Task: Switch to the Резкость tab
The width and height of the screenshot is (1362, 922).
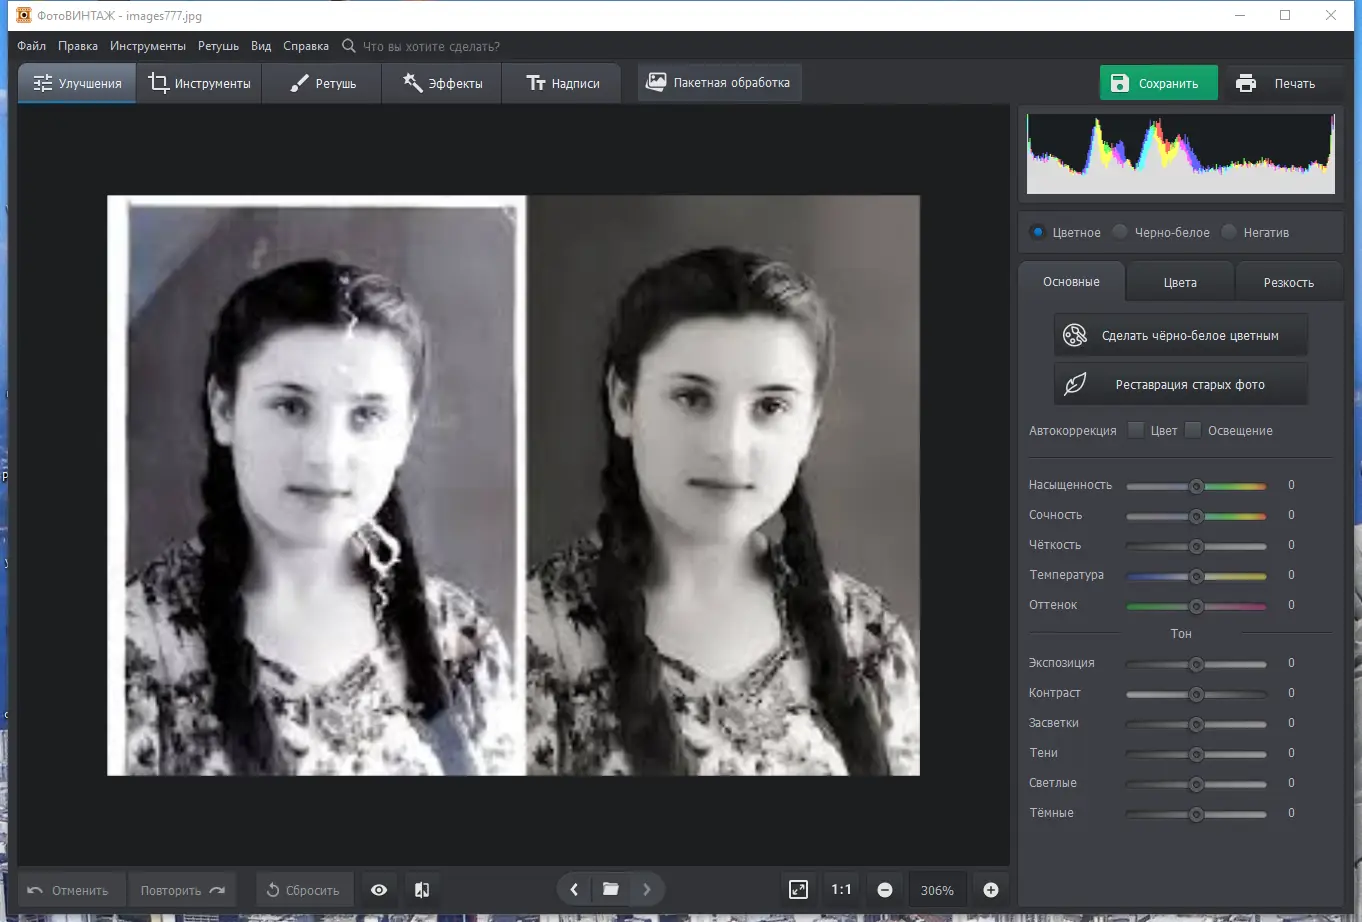Action: (1288, 283)
